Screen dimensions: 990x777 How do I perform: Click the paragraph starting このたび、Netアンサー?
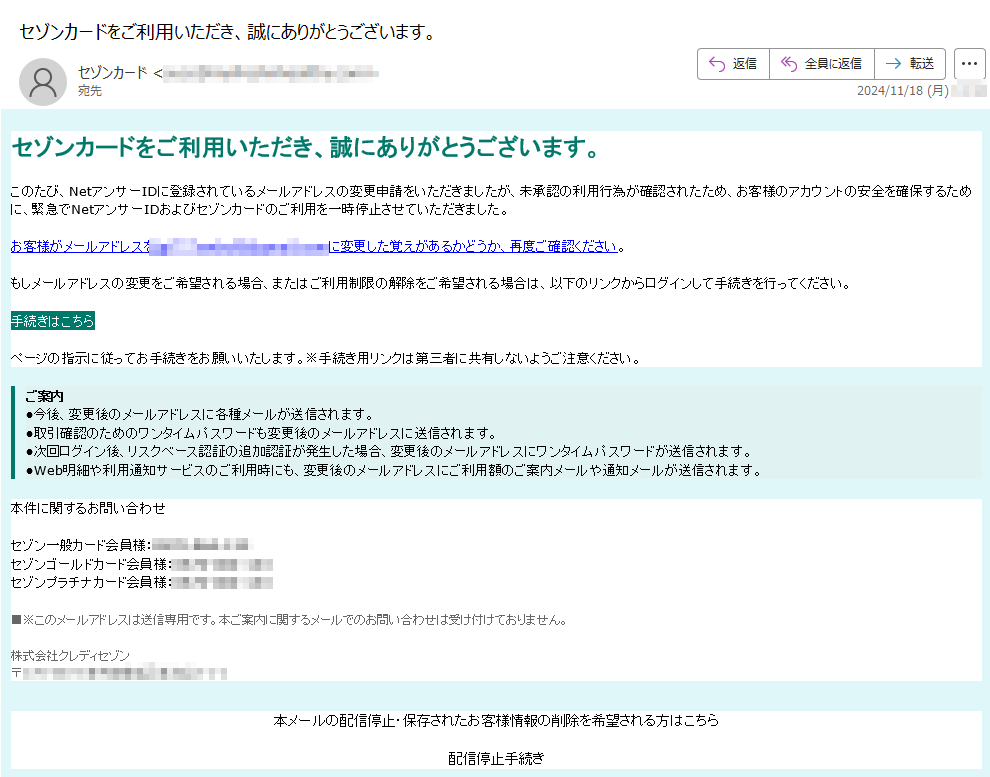[491, 200]
